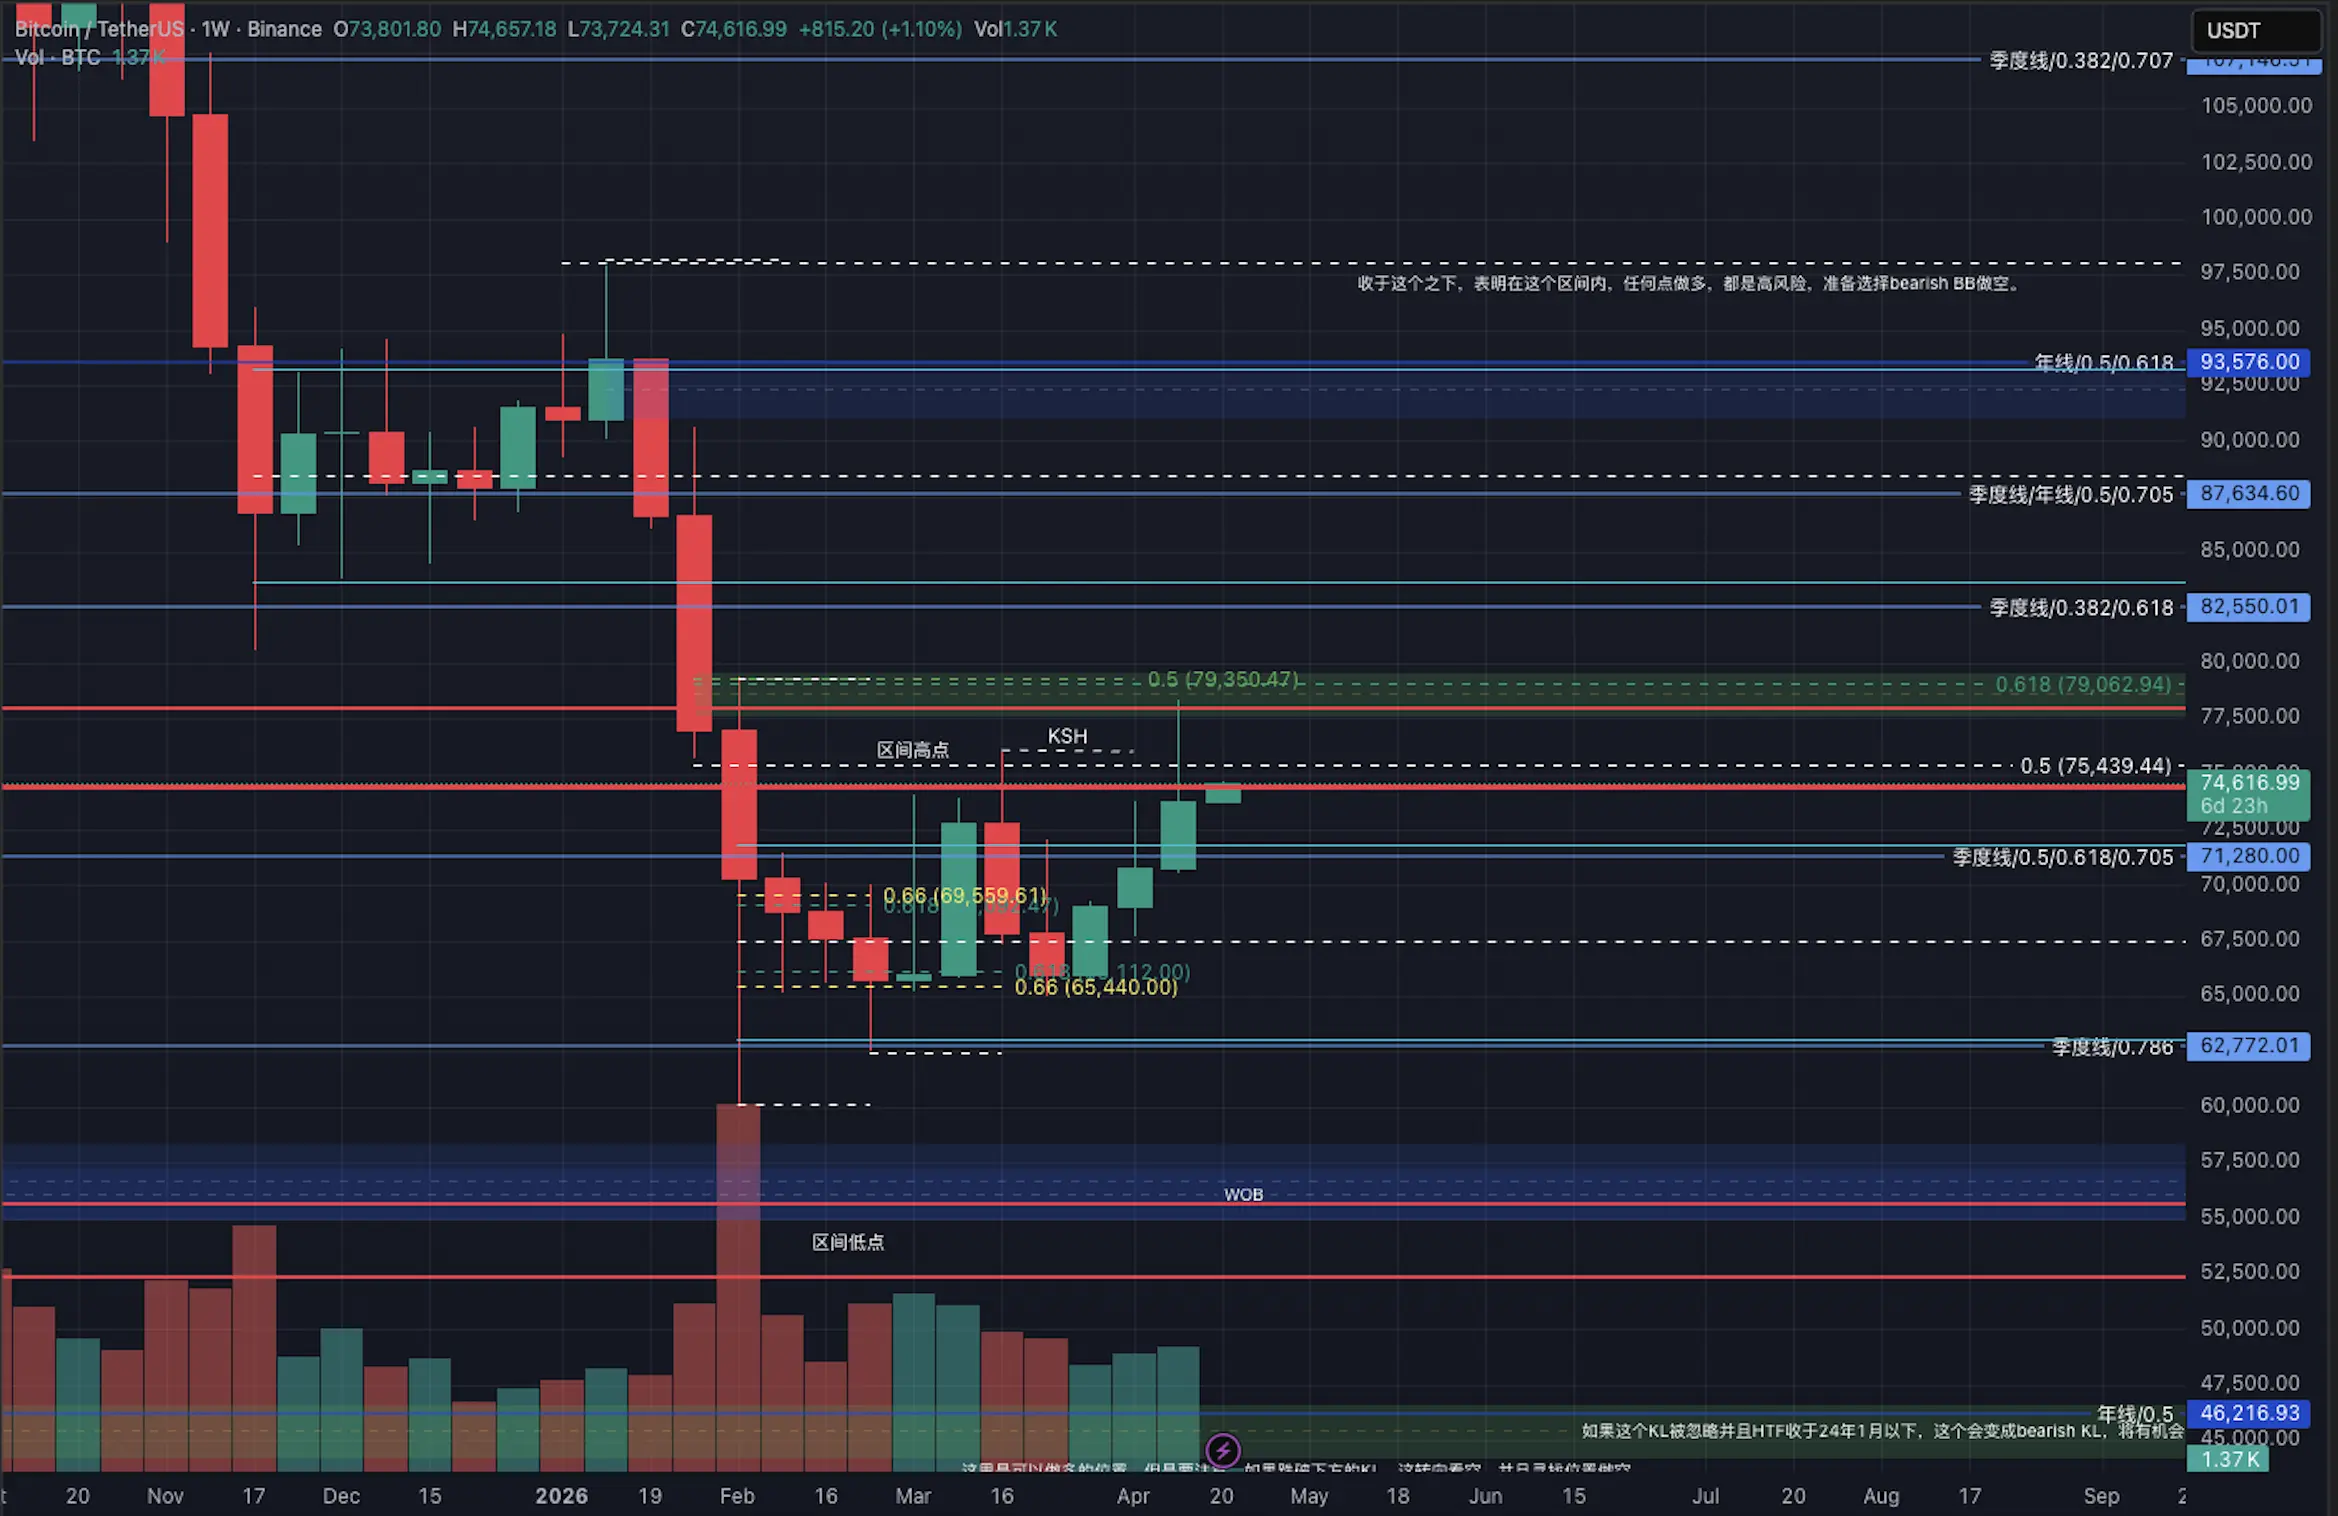
Task: Select the 季度线/0.786 line label
Action: 2112,1047
